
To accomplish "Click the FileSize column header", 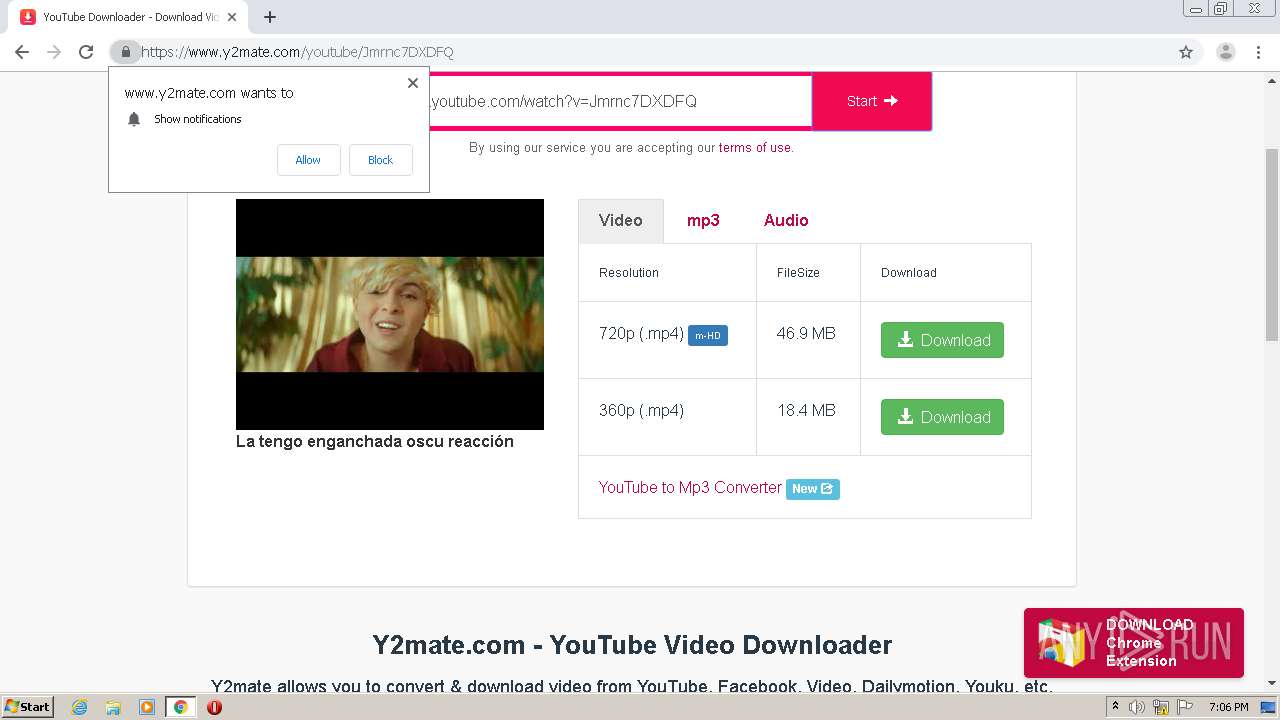I will point(798,272).
